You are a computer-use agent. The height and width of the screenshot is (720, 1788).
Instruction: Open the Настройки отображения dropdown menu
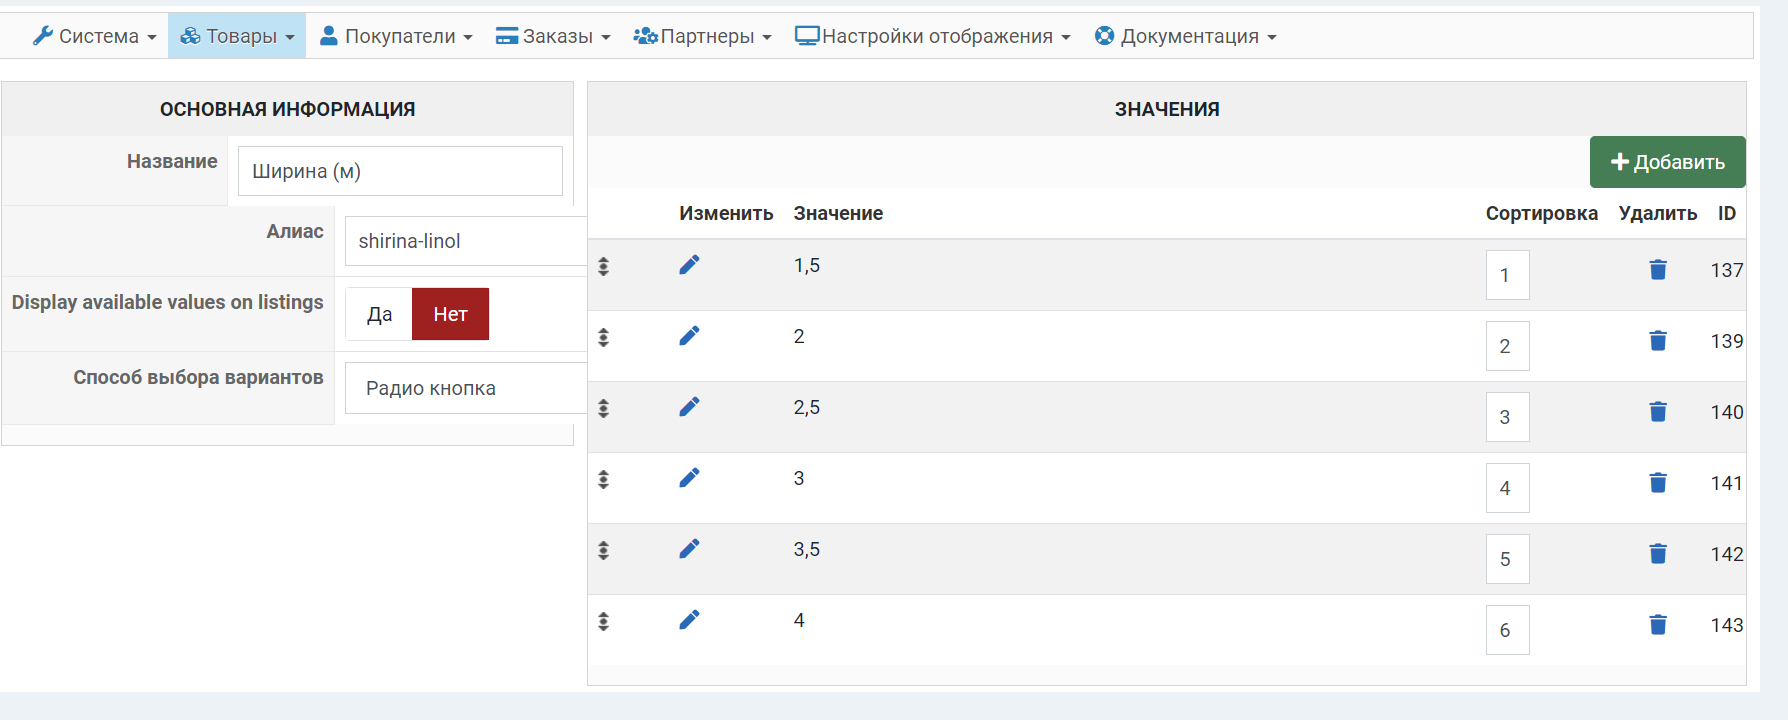(x=933, y=36)
